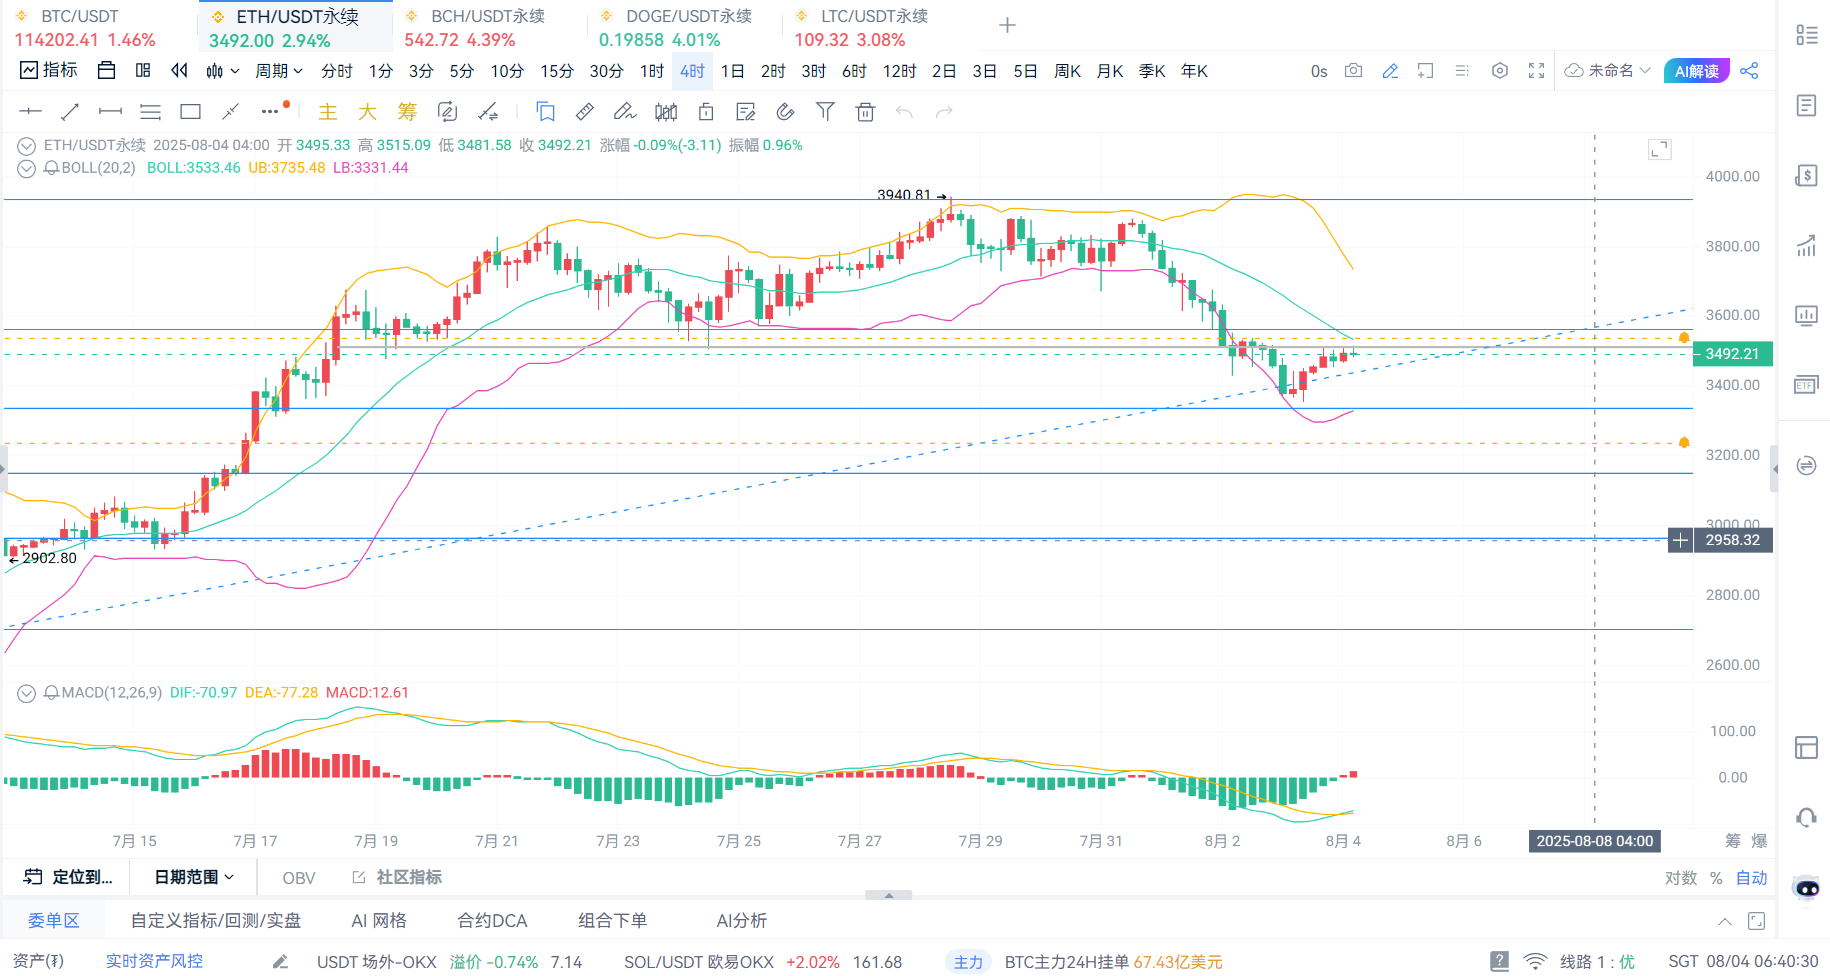Click the 3492.21 current price label
The height and width of the screenshot is (976, 1830).
pyautogui.click(x=1732, y=354)
